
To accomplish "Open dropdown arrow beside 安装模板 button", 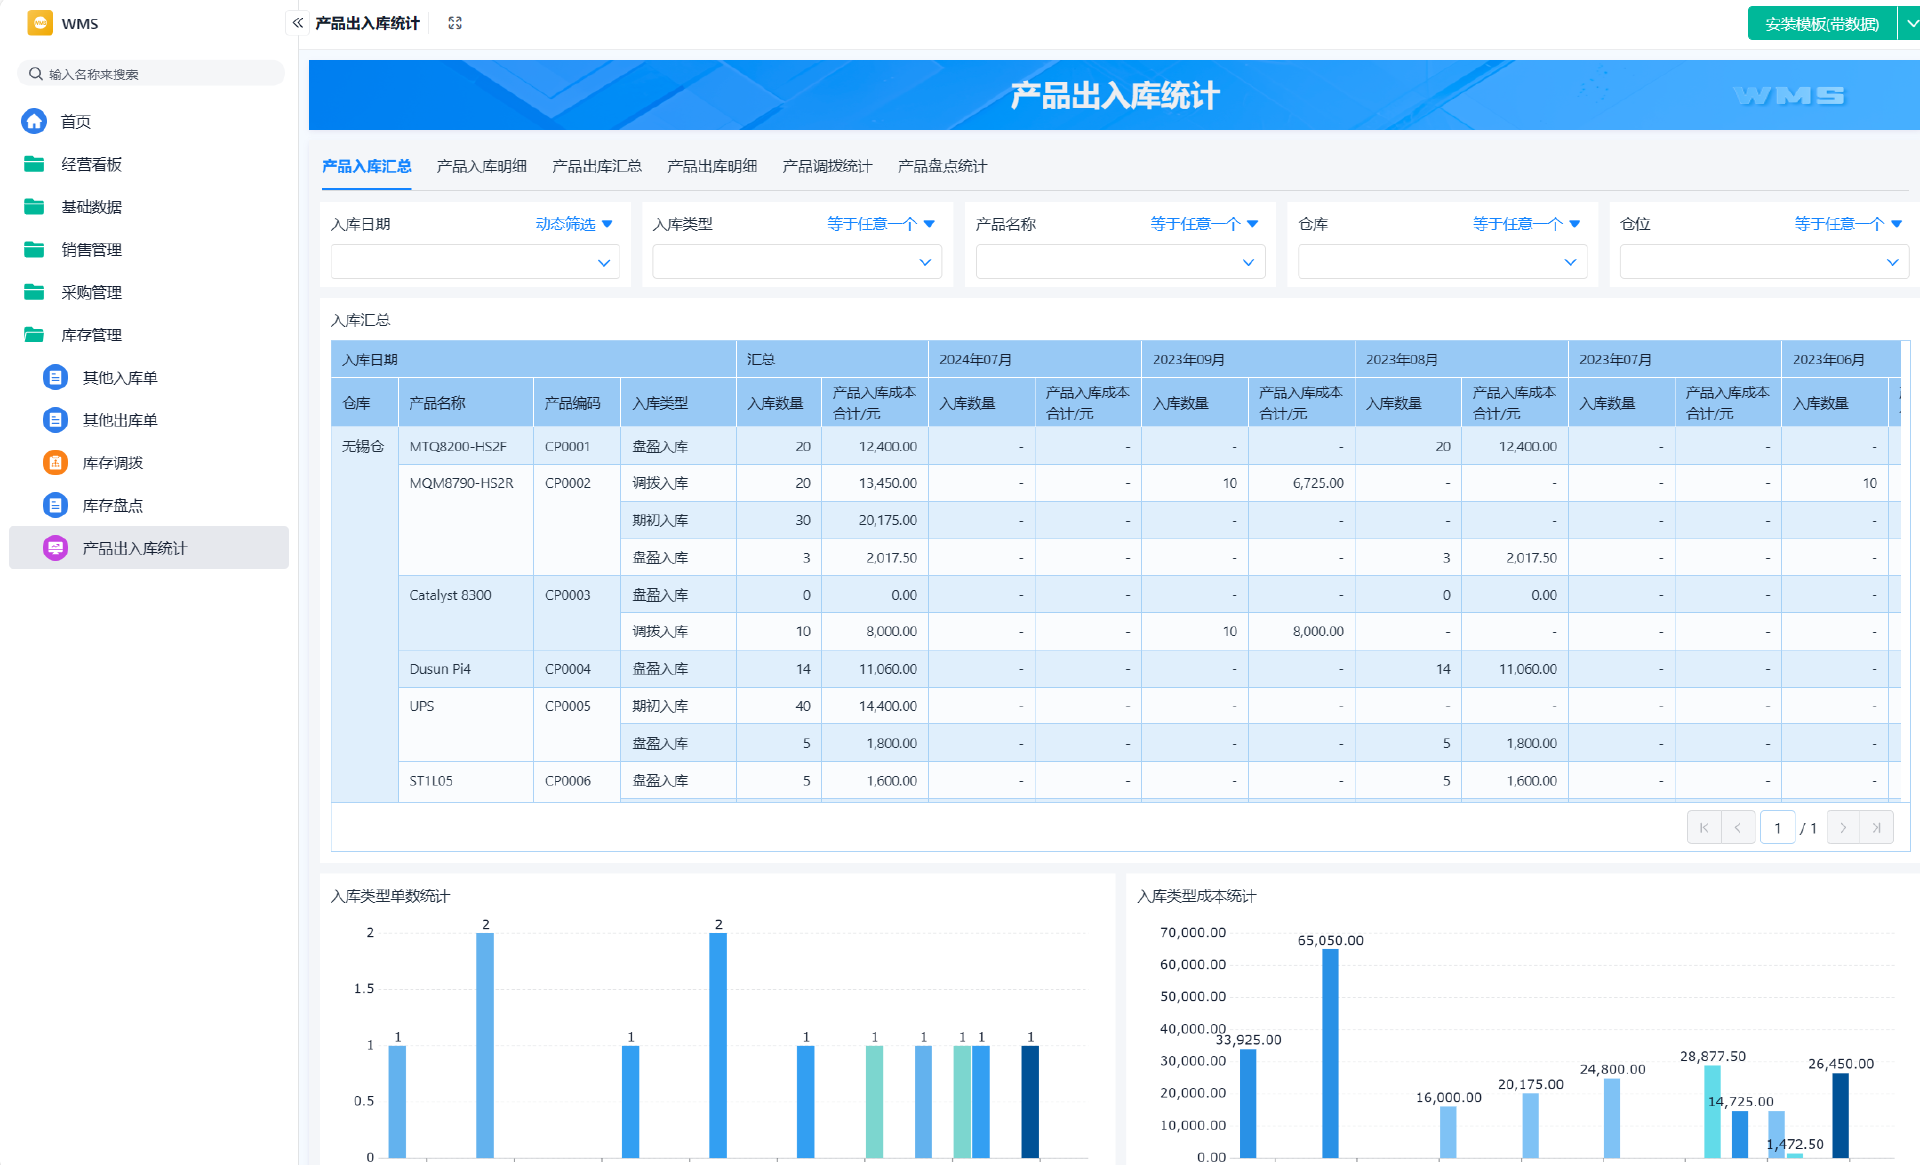I will (x=1910, y=23).
